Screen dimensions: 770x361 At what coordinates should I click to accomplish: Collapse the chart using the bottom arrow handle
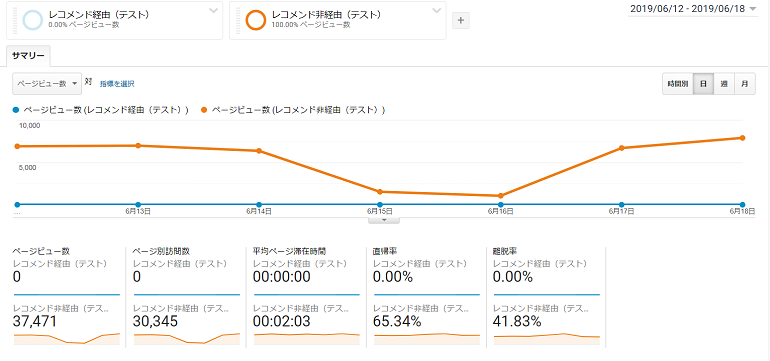(384, 221)
